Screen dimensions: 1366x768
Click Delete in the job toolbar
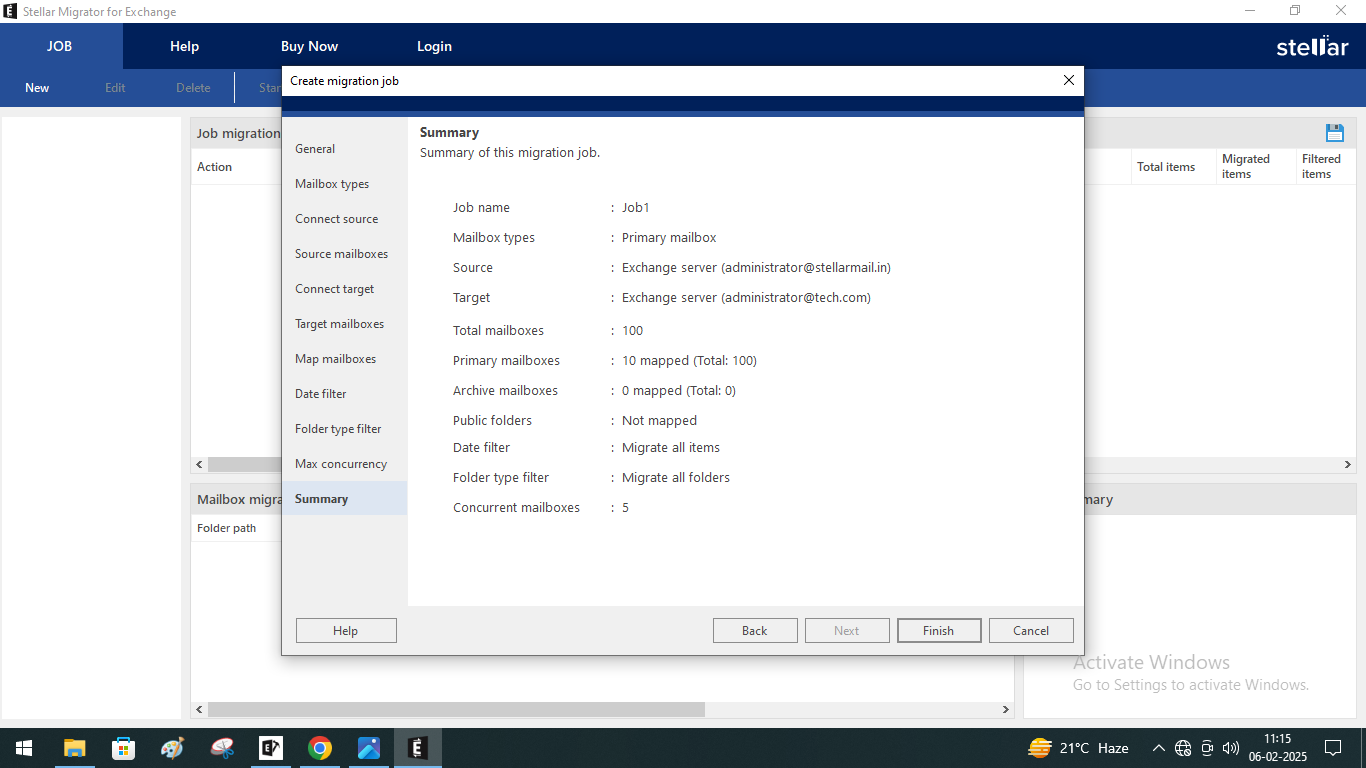pyautogui.click(x=193, y=88)
